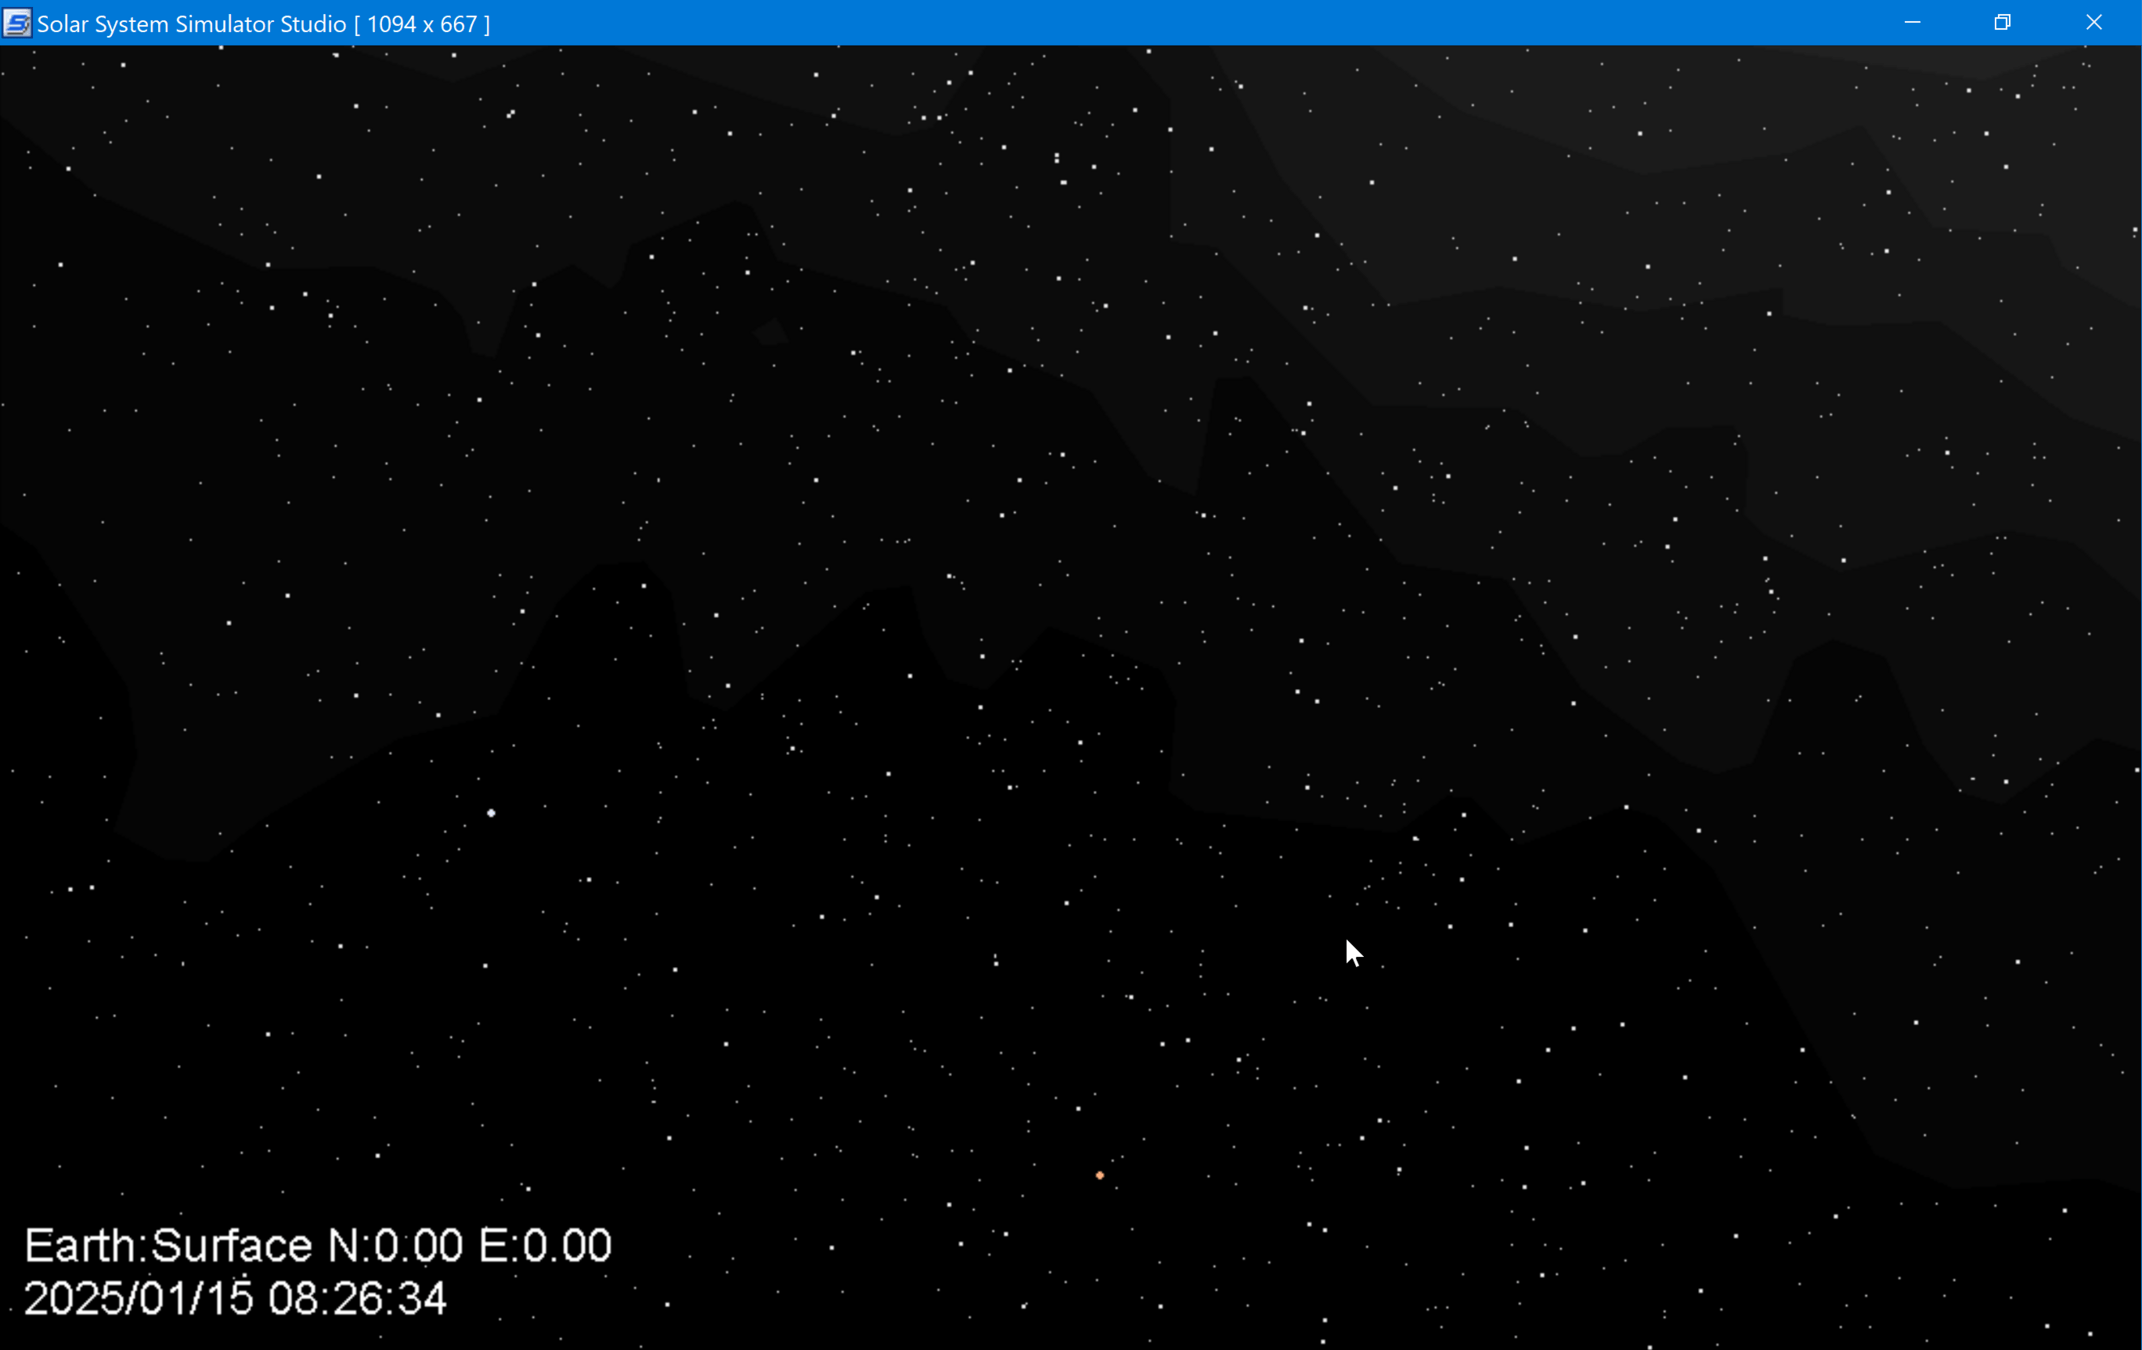2142x1350 pixels.
Task: Click the Solar System Simulator Studio title text
Action: tap(191, 24)
